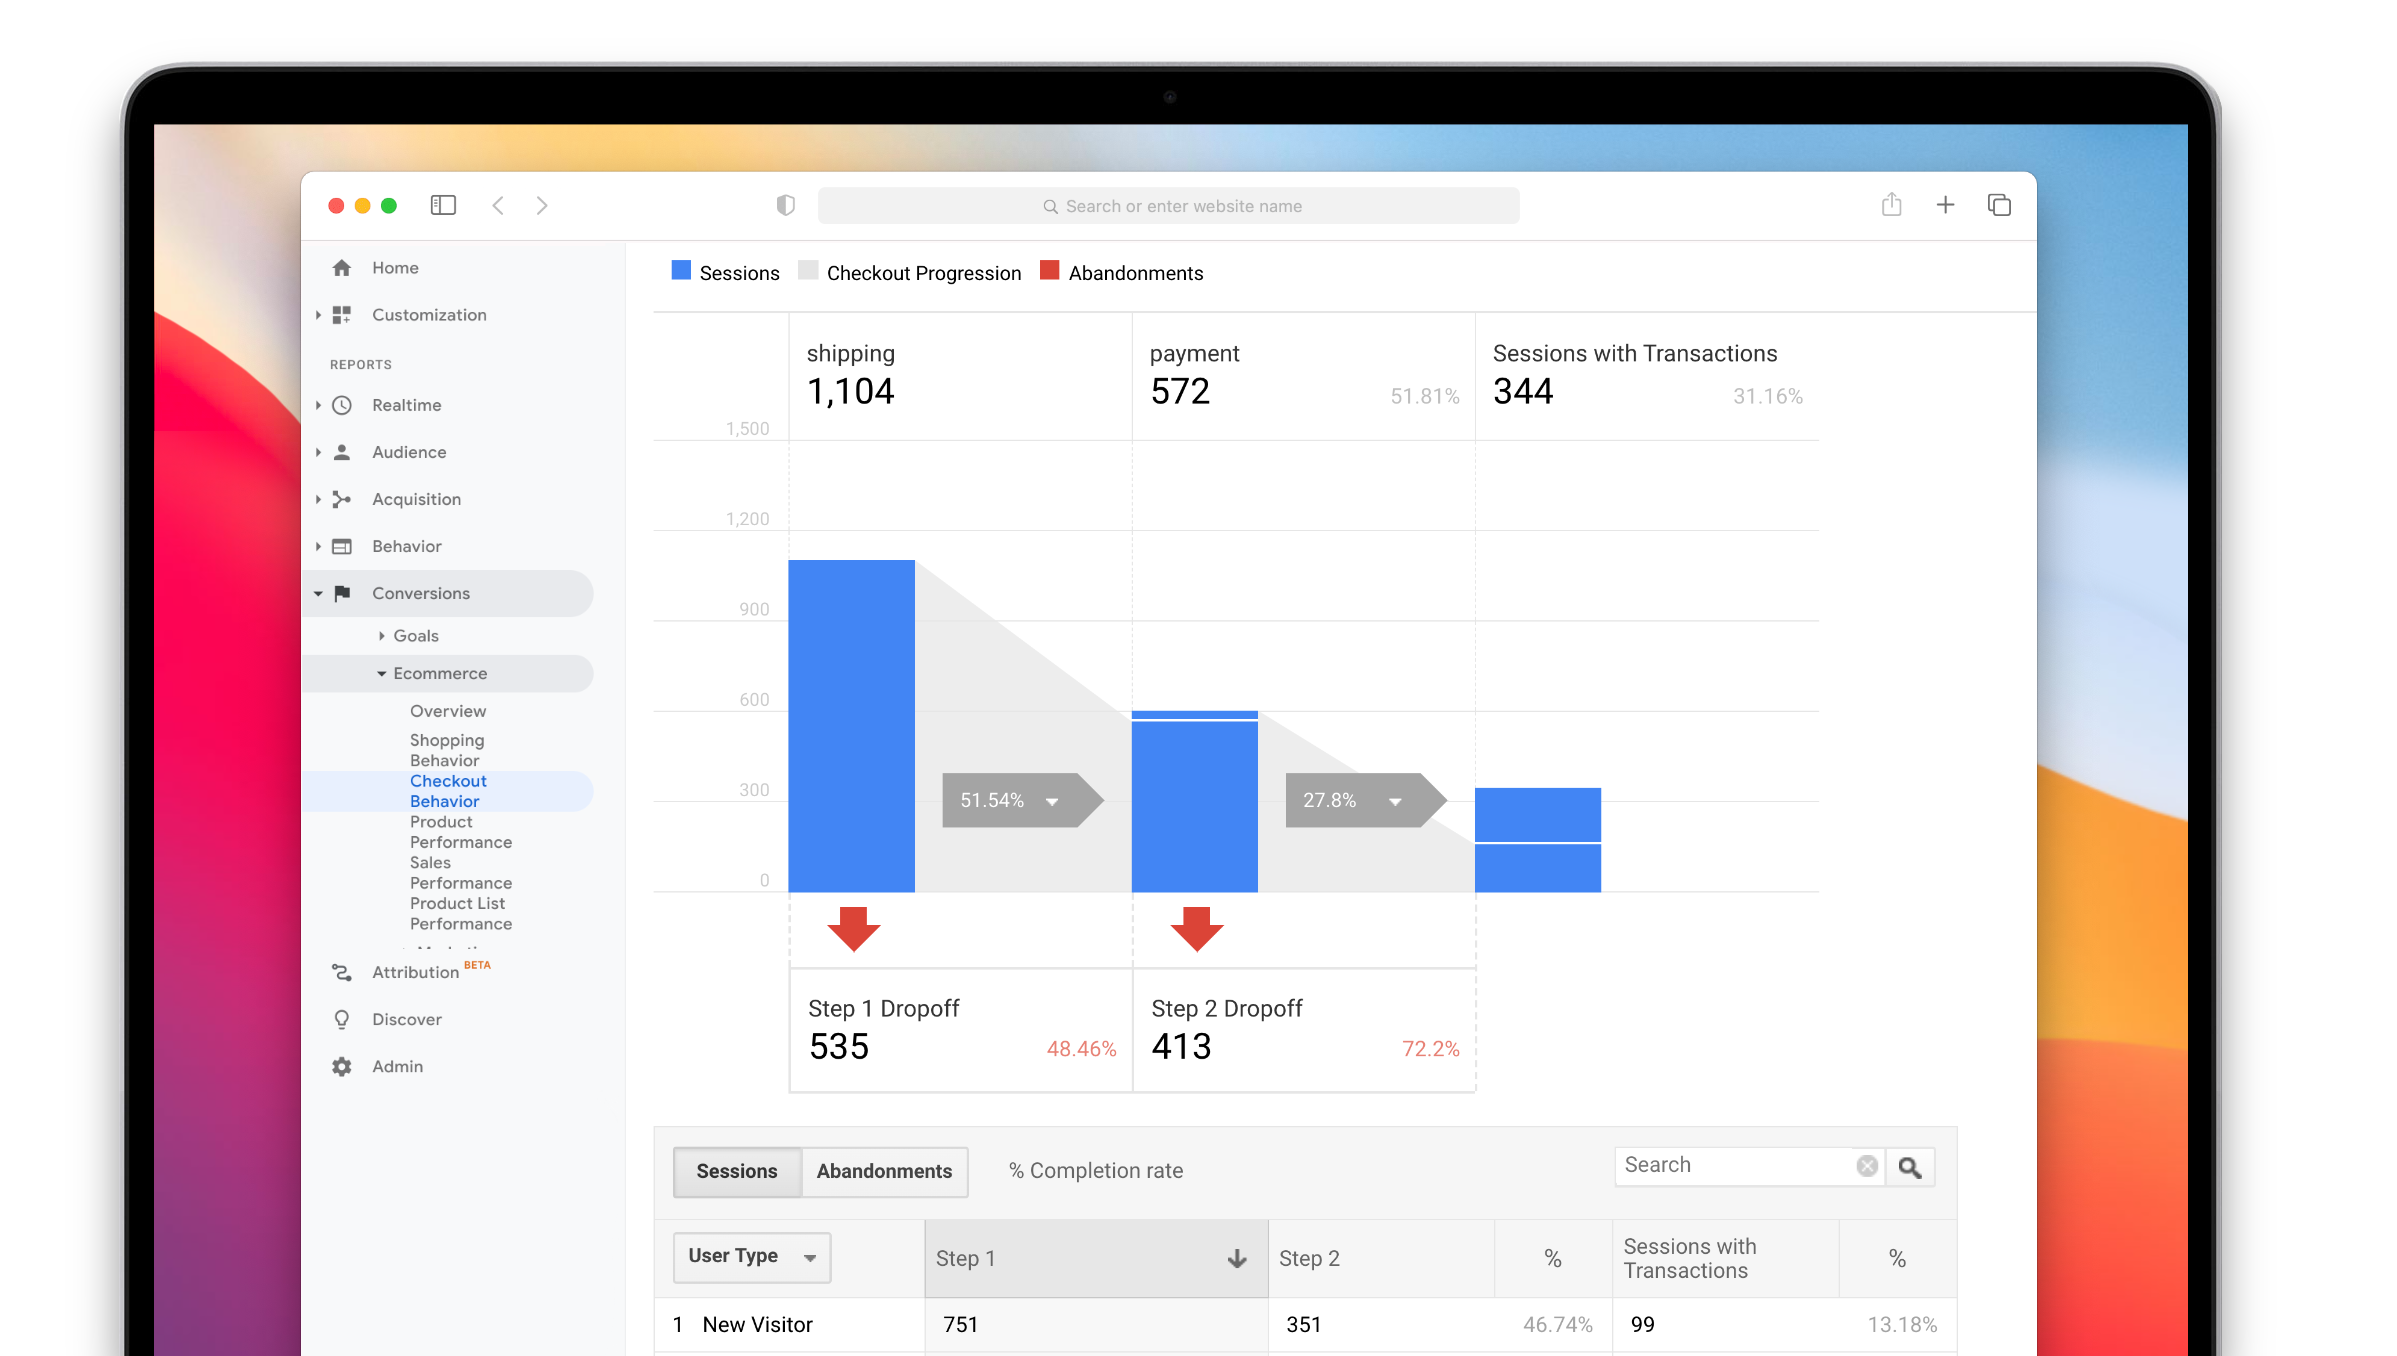
Task: Click the red Abandonments legend swatch
Action: click(1050, 270)
